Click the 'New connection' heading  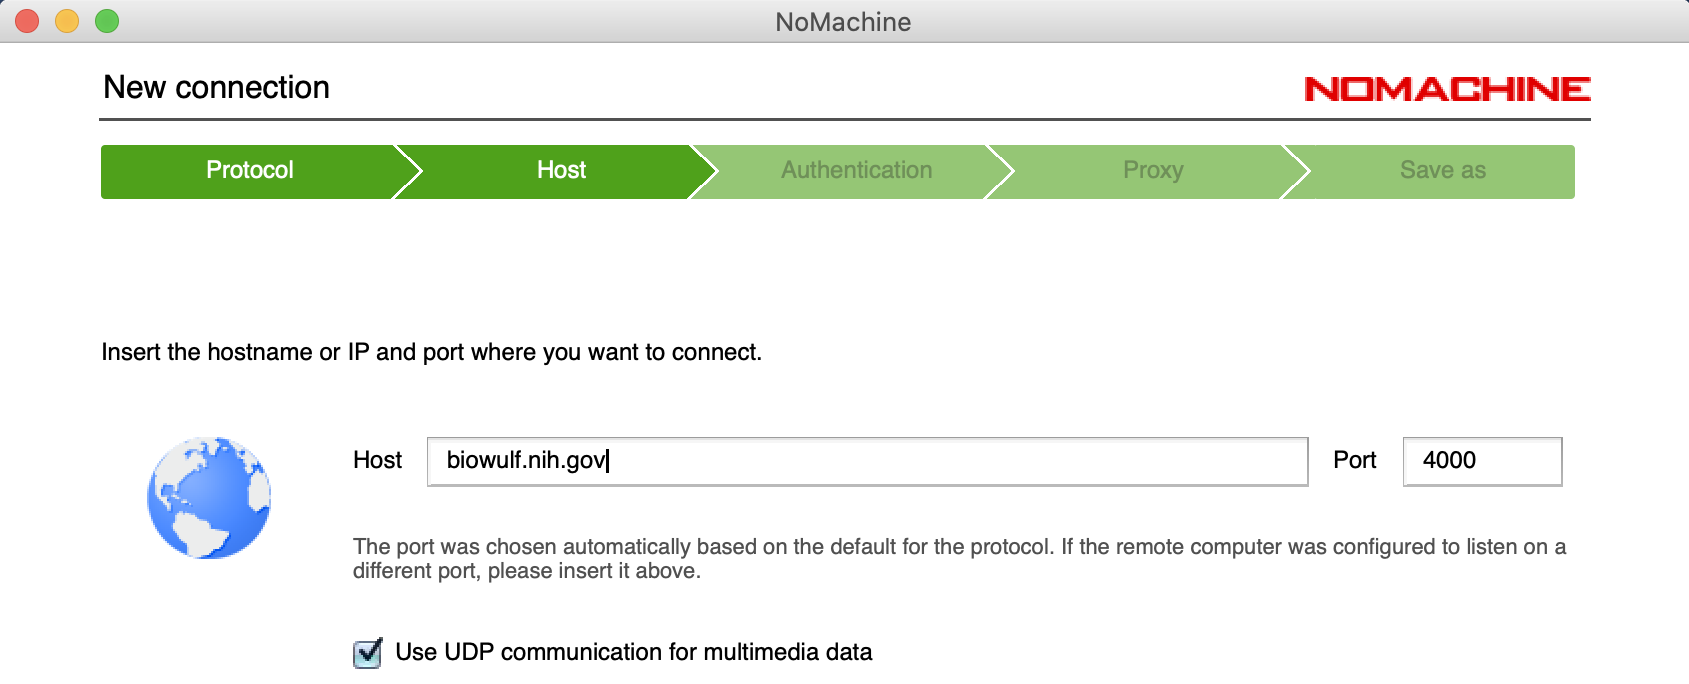click(216, 88)
